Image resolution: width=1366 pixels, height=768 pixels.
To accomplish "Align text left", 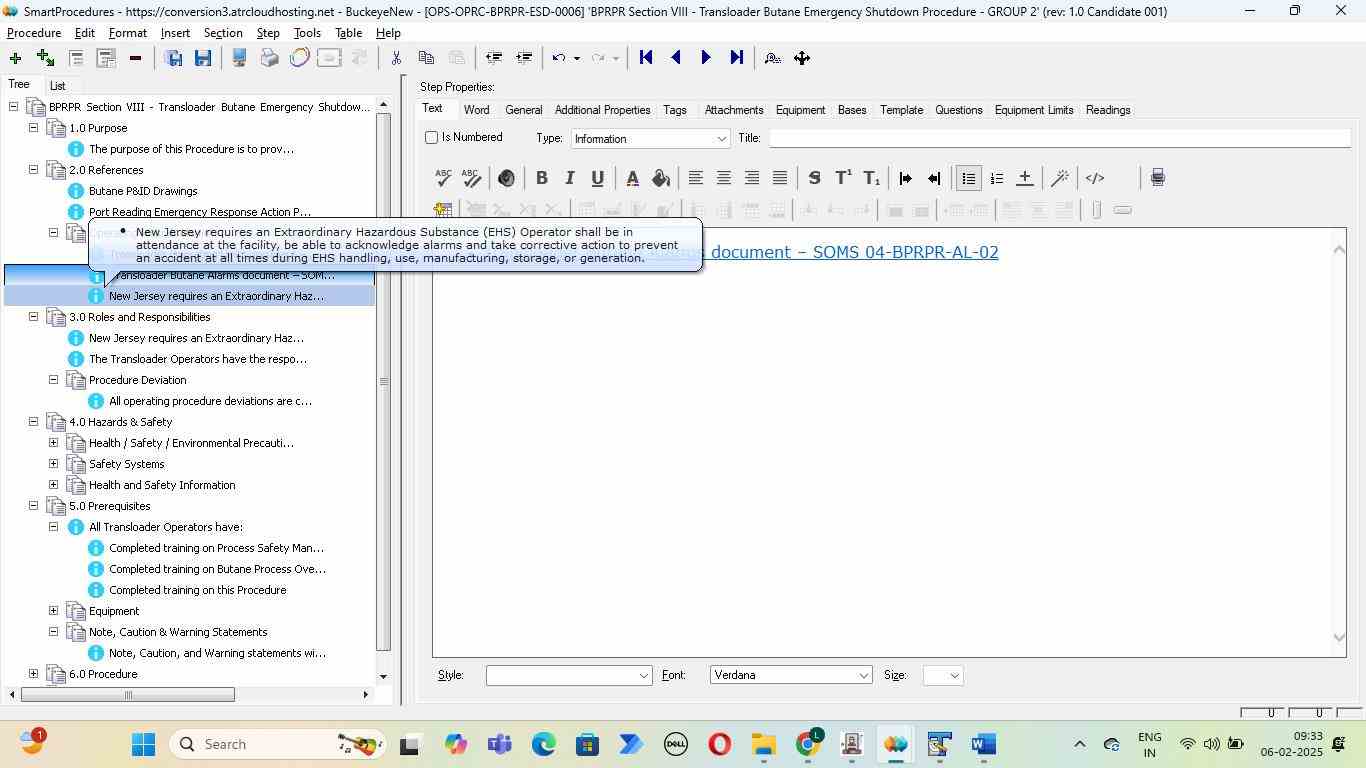I will tap(695, 178).
